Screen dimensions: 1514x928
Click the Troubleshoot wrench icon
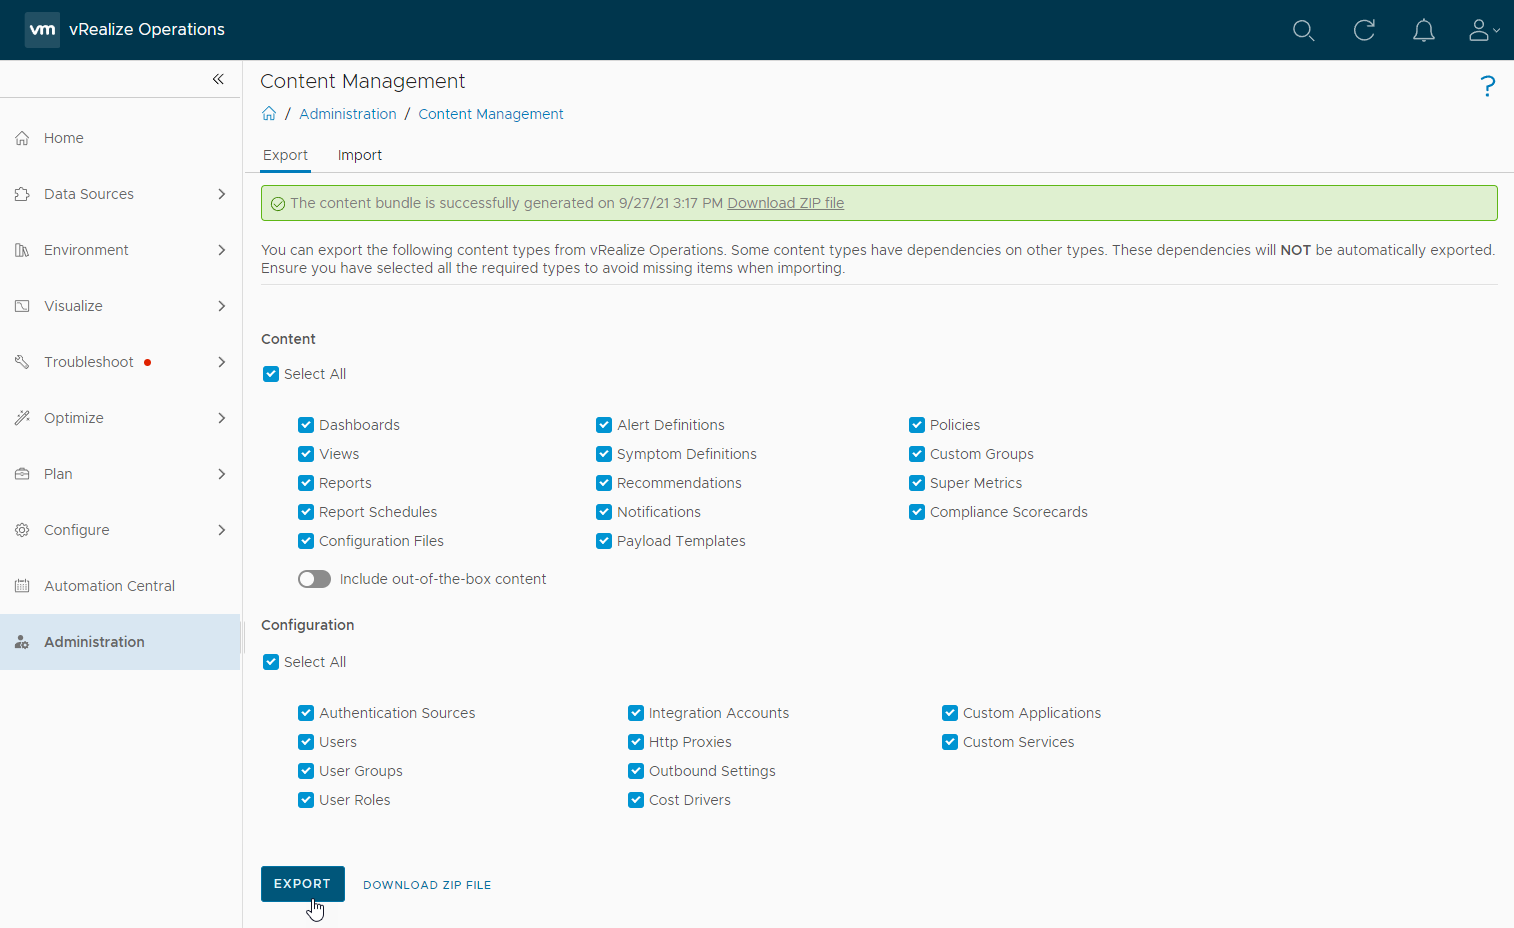(x=22, y=362)
